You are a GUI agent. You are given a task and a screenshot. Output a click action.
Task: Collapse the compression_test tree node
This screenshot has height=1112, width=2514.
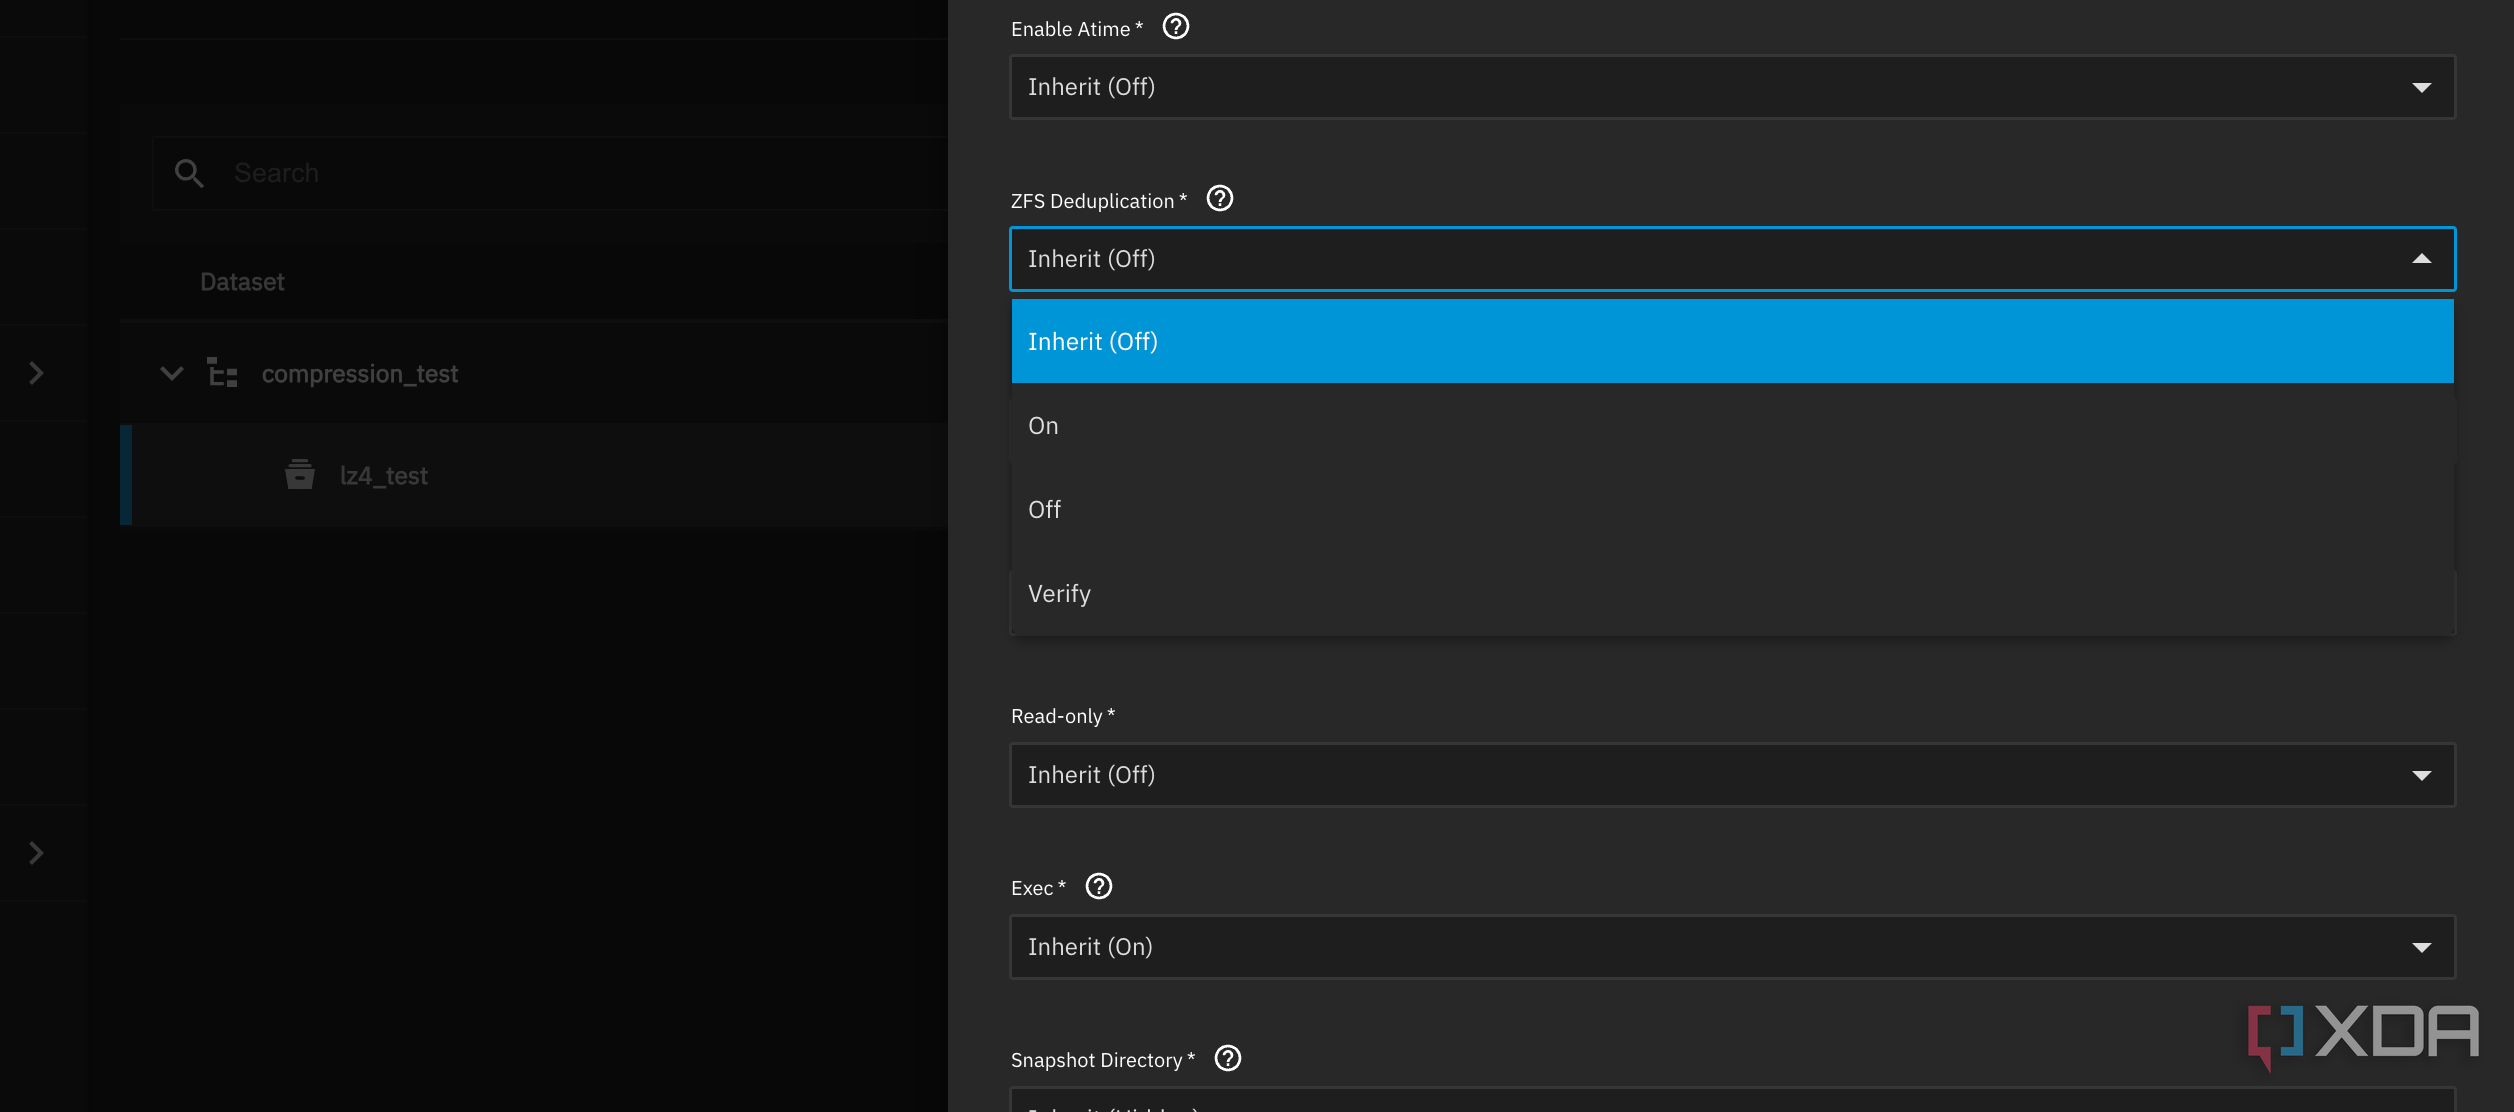pyautogui.click(x=172, y=373)
